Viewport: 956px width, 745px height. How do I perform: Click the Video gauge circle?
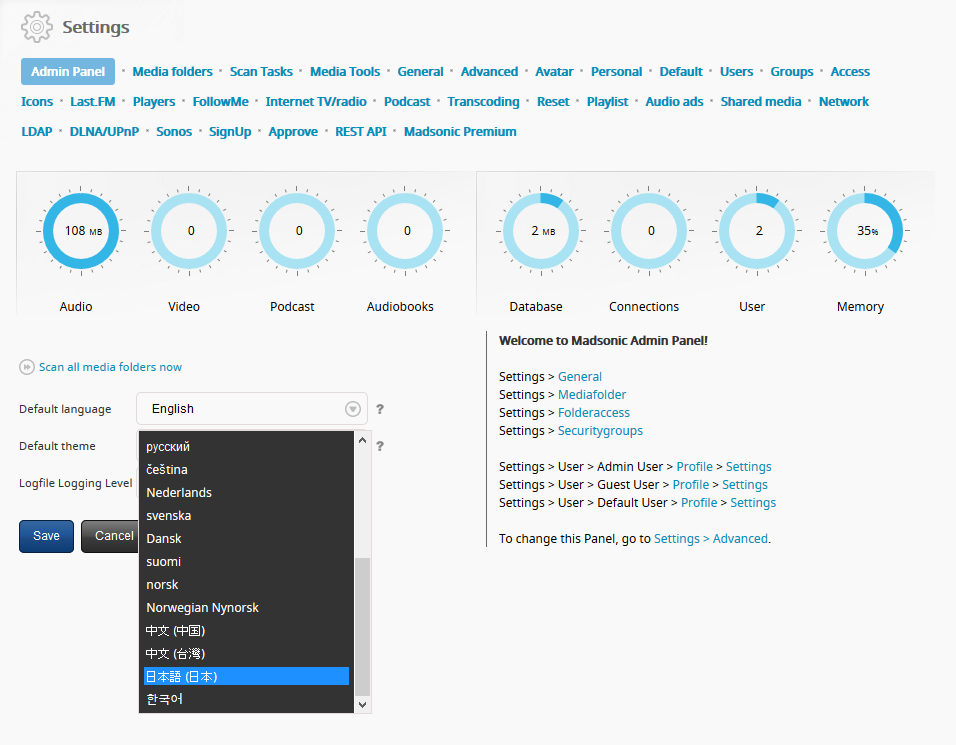click(x=189, y=231)
